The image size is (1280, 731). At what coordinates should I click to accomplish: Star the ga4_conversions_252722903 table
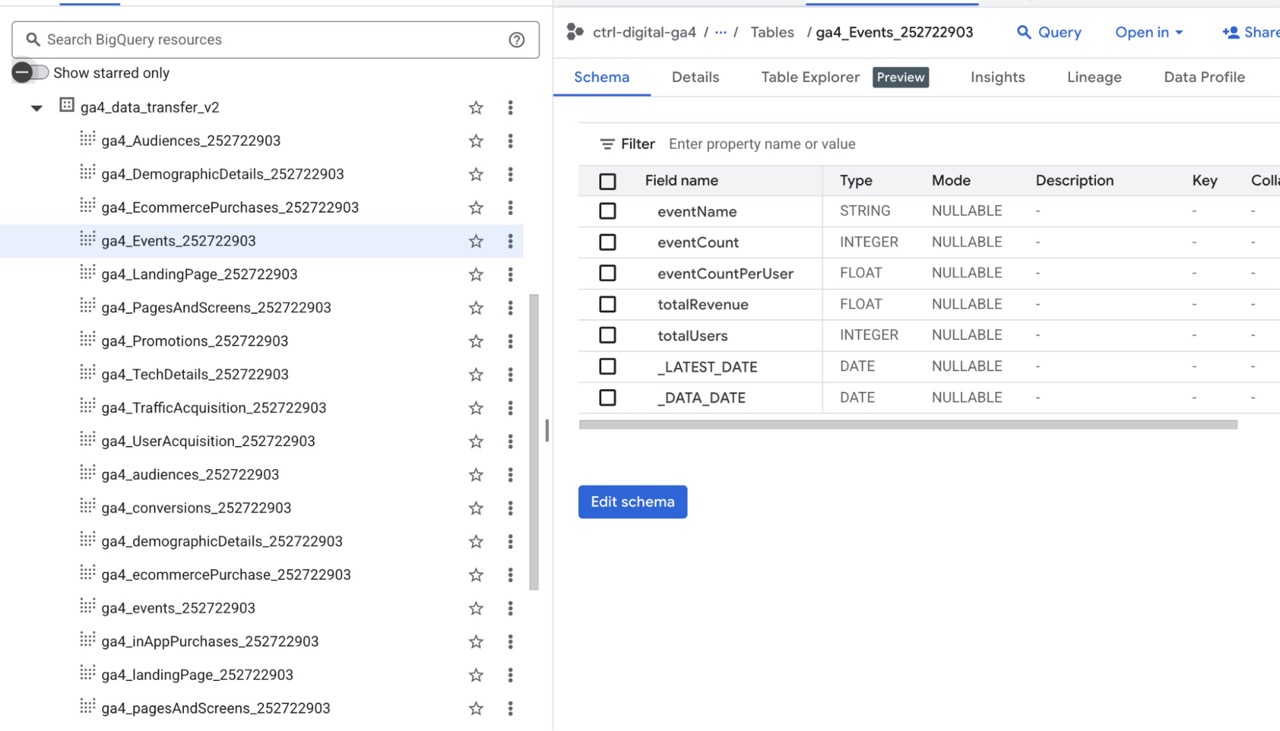tap(476, 508)
